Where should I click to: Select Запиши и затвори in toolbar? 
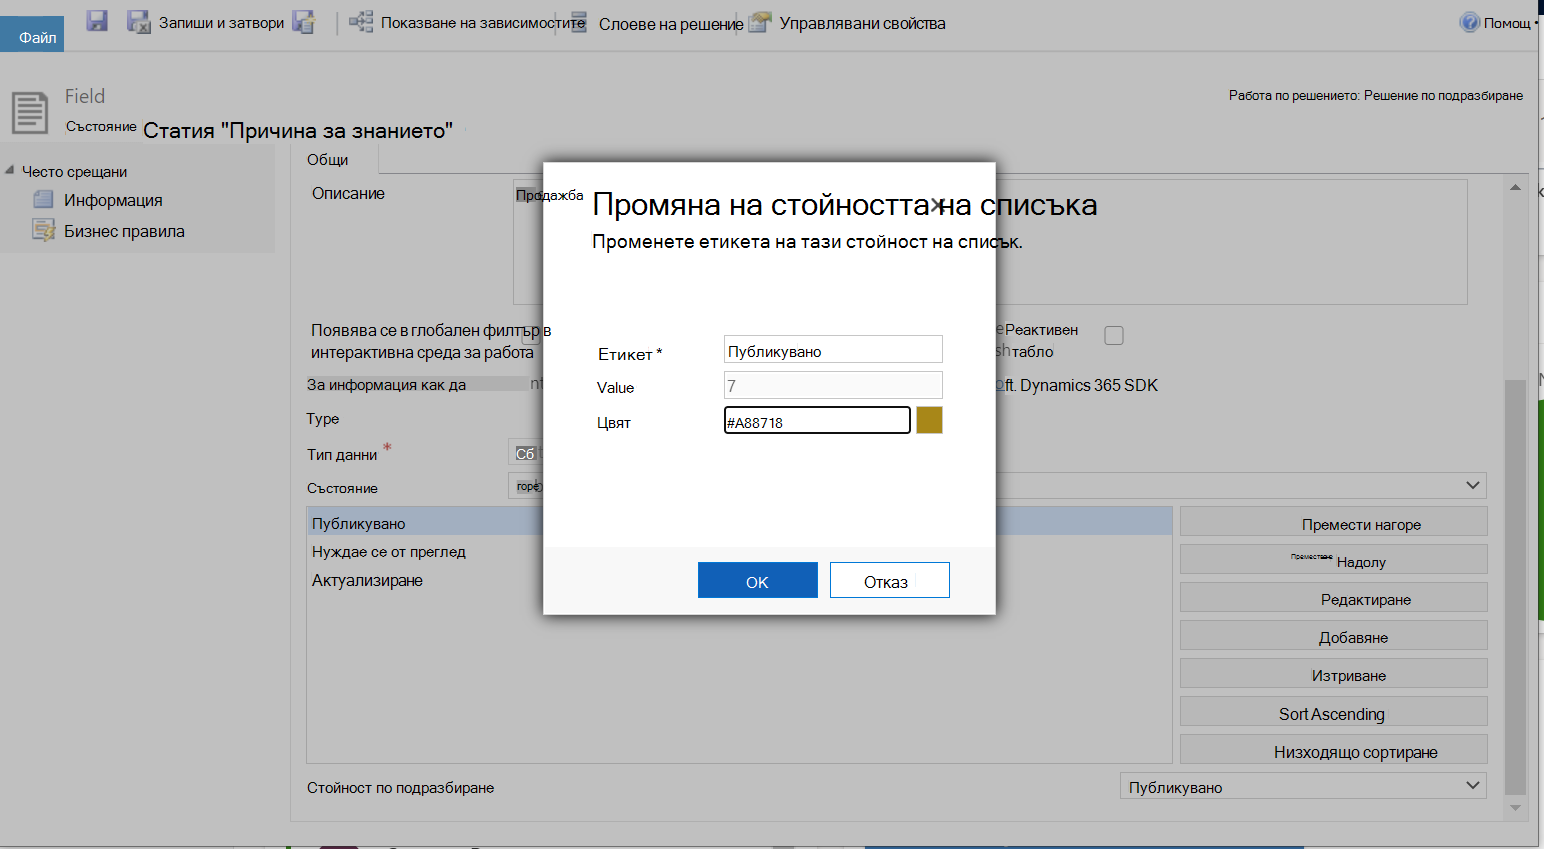tap(221, 22)
